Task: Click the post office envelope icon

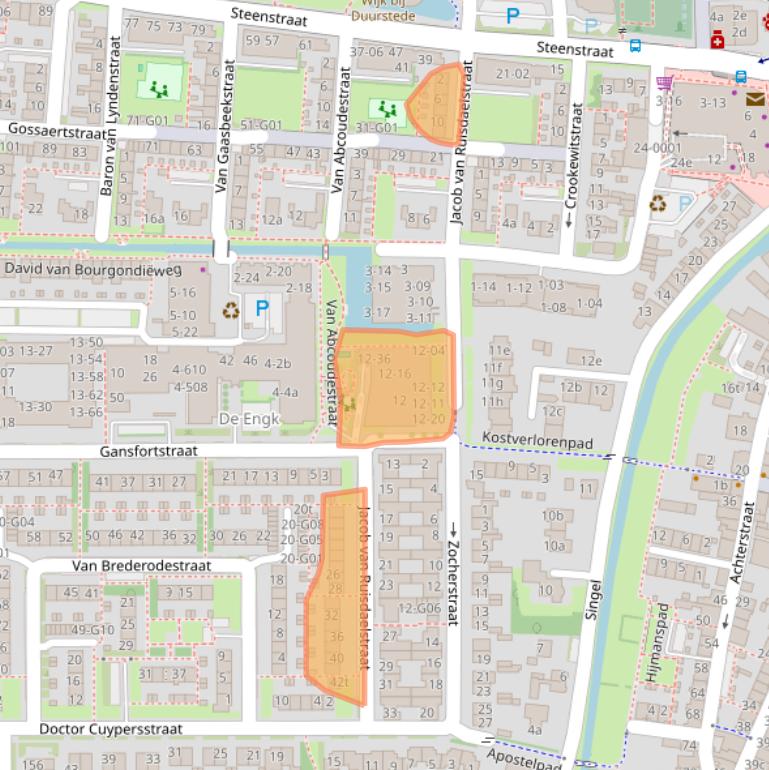Action: [x=754, y=99]
